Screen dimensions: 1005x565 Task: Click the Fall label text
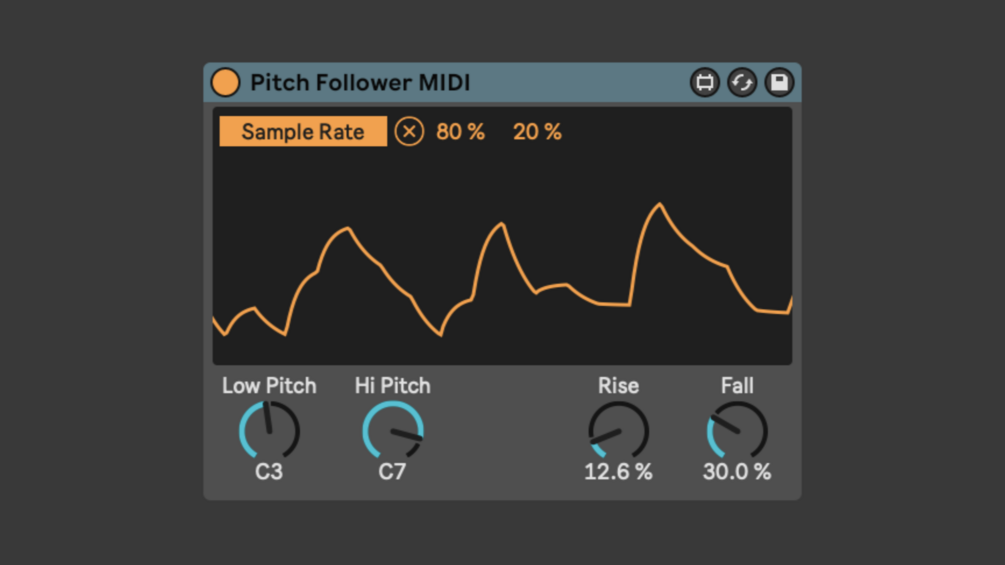point(737,386)
